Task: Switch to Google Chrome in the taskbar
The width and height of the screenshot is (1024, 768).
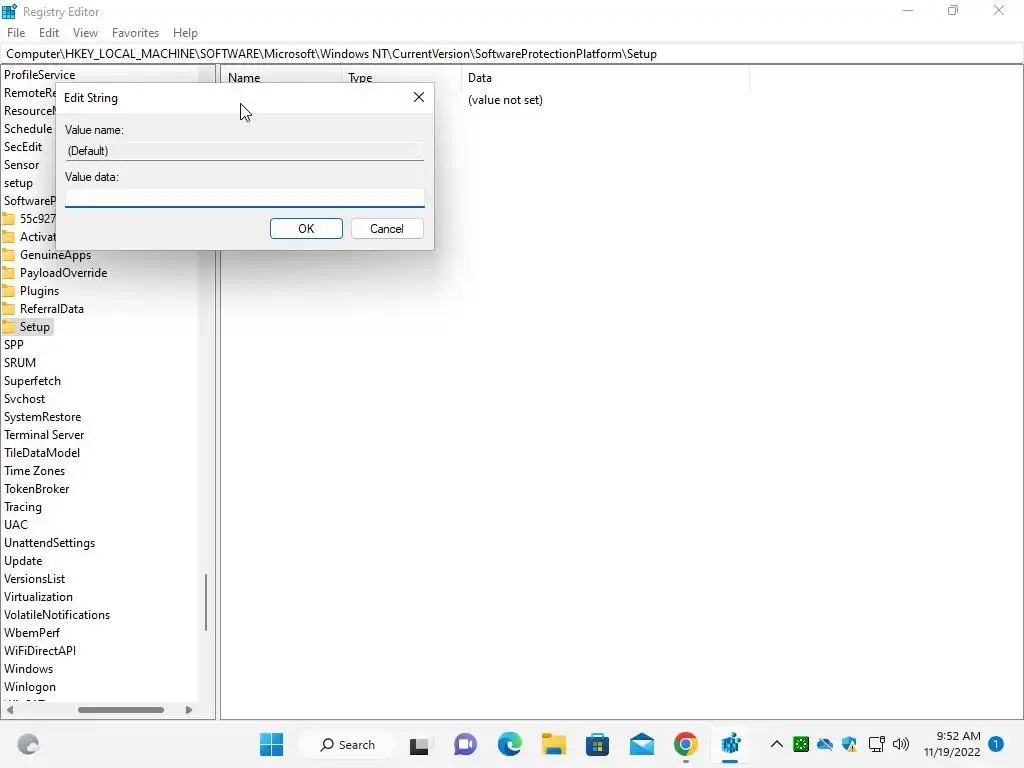Action: [686, 744]
